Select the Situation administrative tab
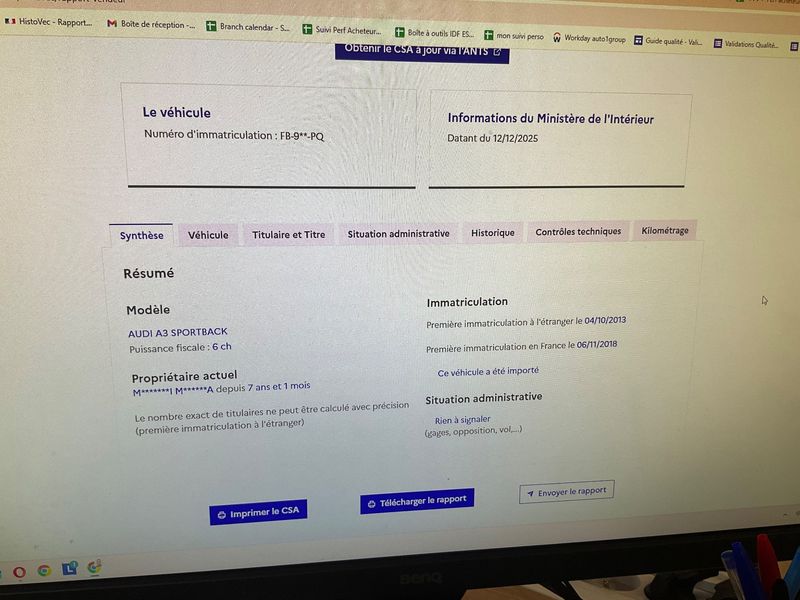Image resolution: width=800 pixels, height=600 pixels. pyautogui.click(x=398, y=234)
